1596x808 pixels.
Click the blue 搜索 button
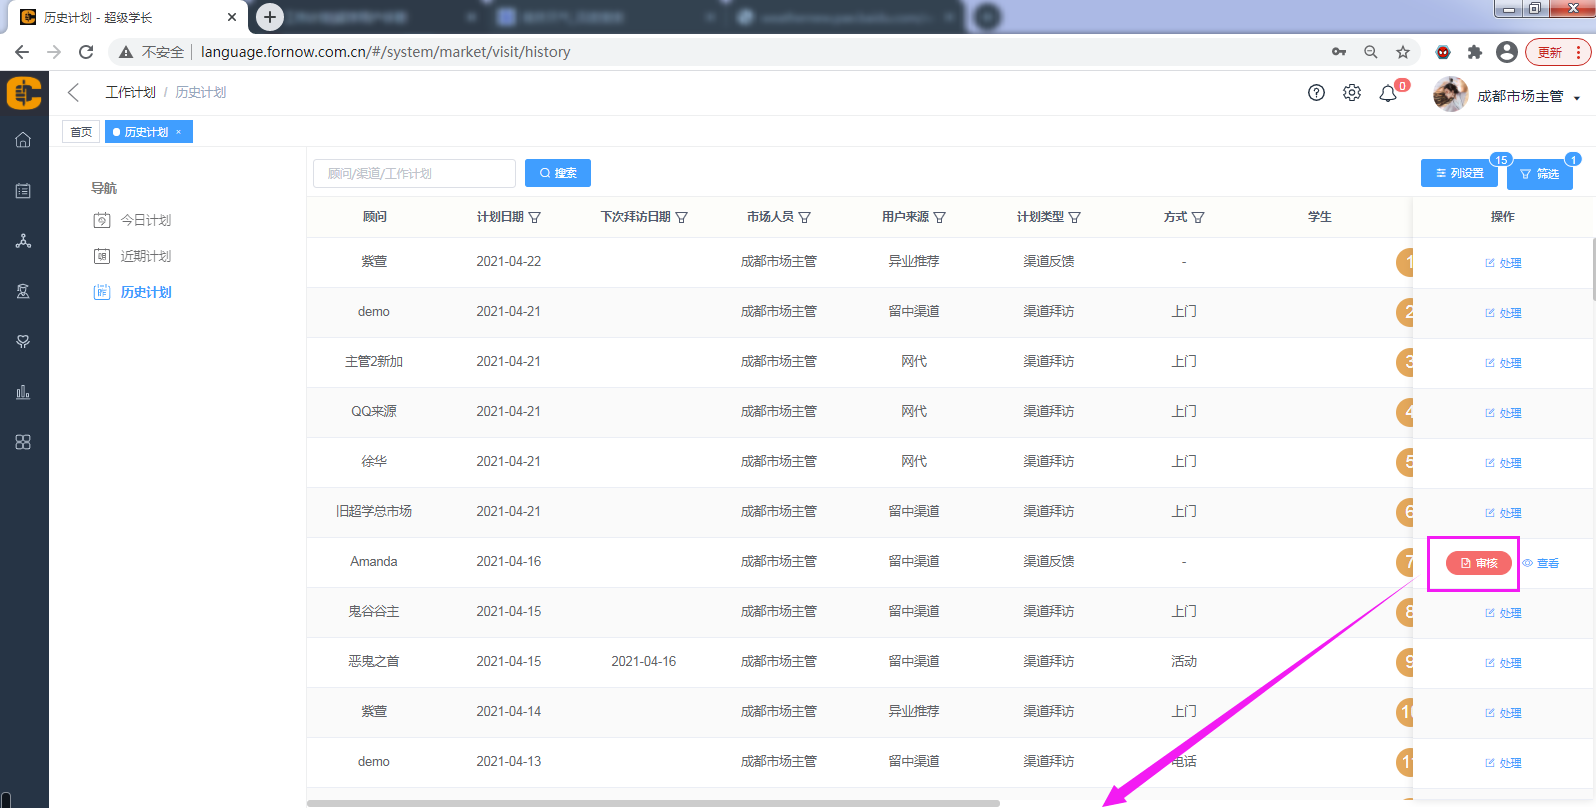tap(558, 173)
